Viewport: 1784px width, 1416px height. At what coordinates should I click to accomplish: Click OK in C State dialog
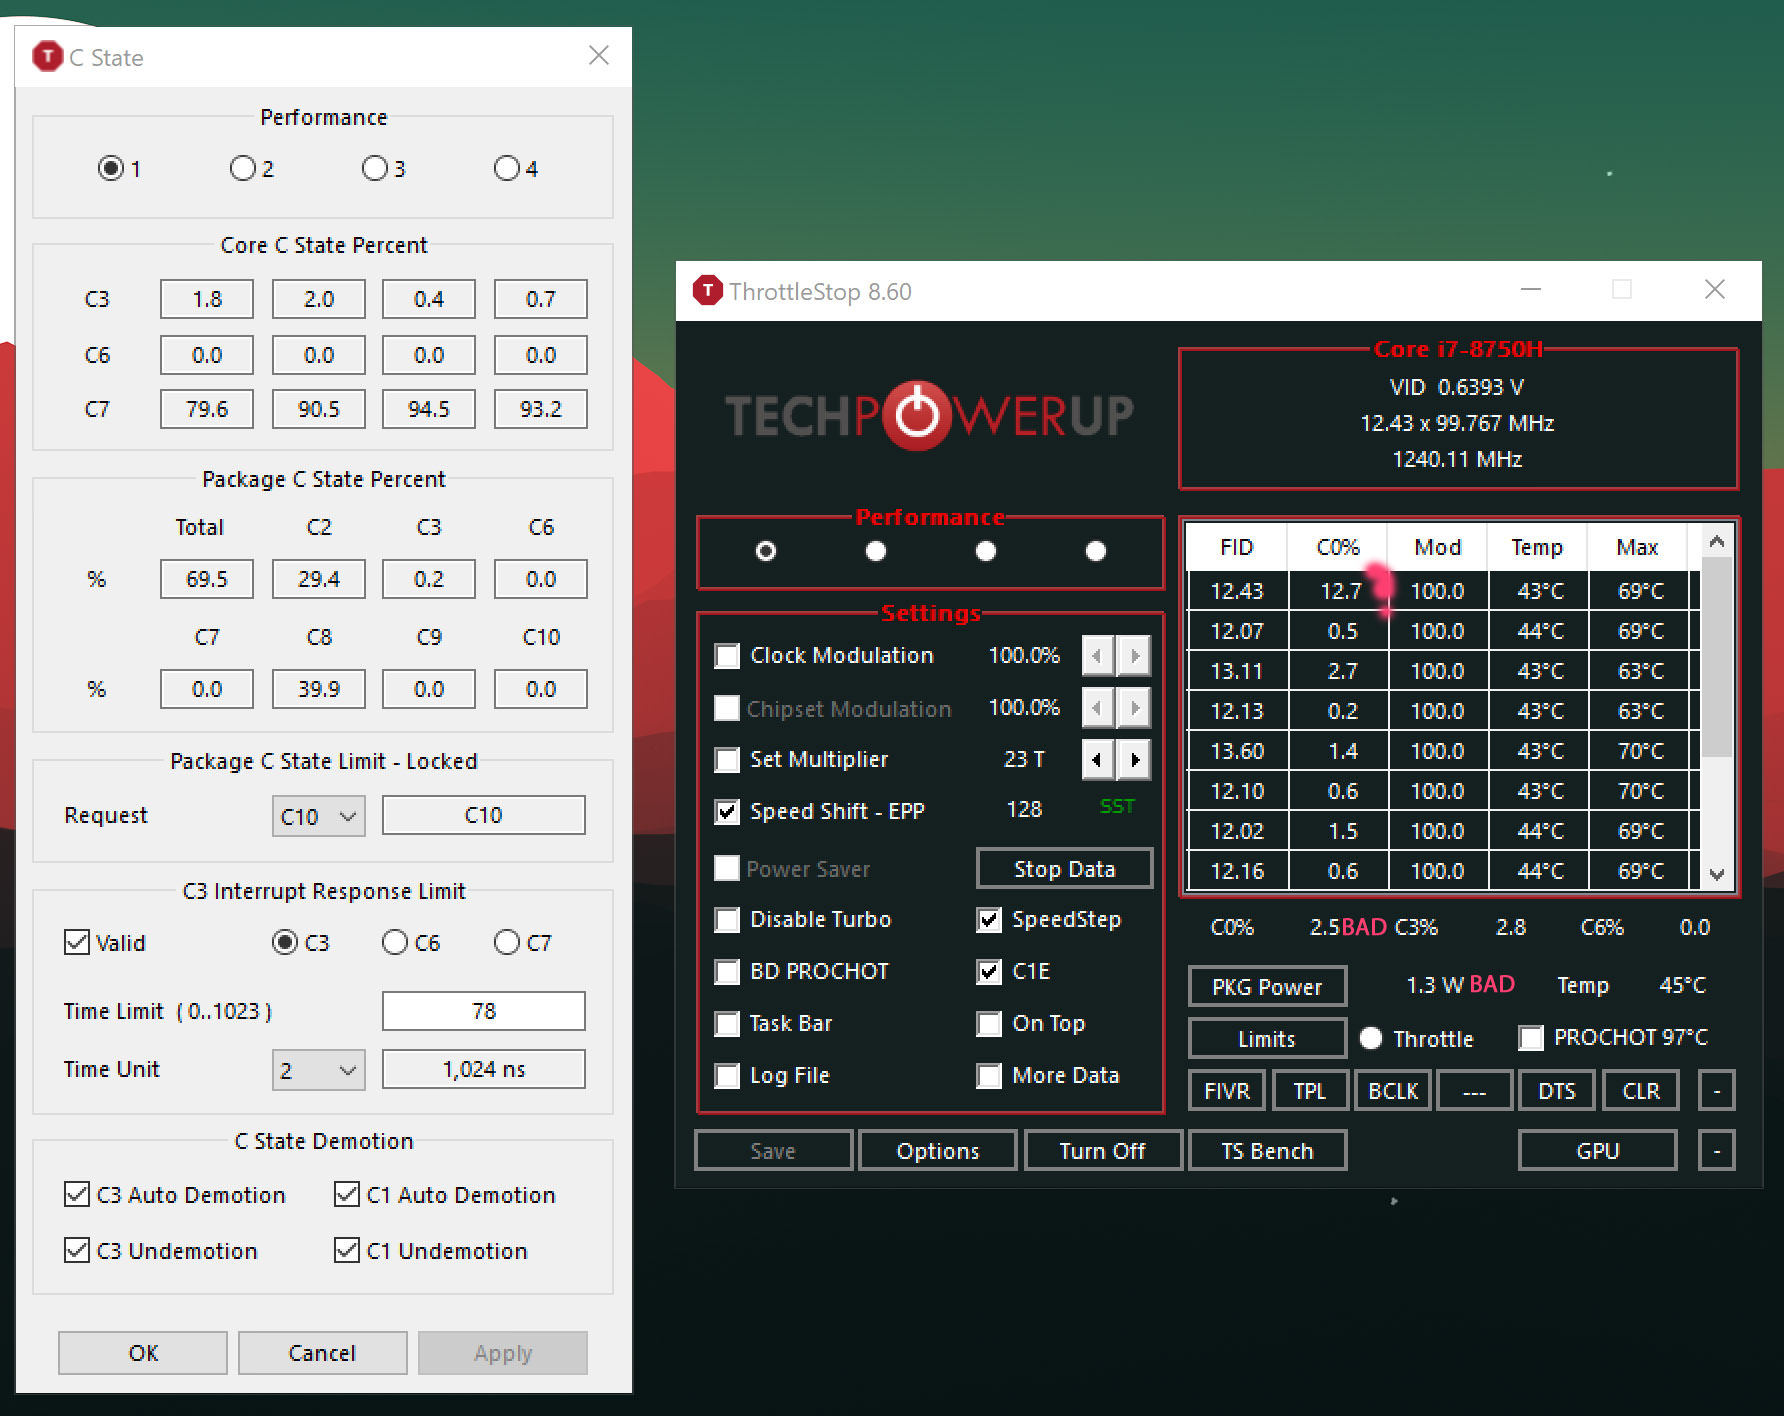(x=143, y=1353)
